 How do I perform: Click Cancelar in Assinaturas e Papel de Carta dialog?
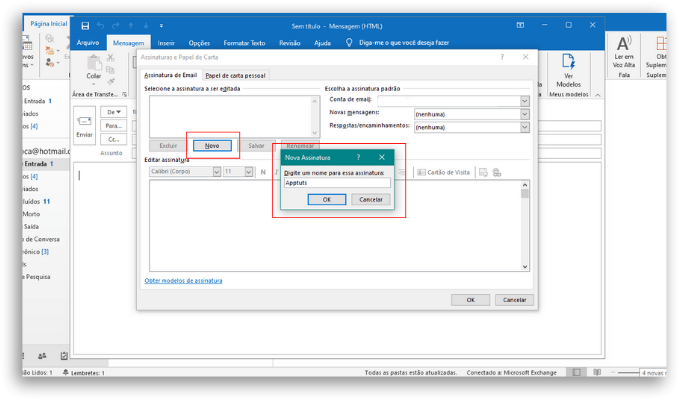514,300
